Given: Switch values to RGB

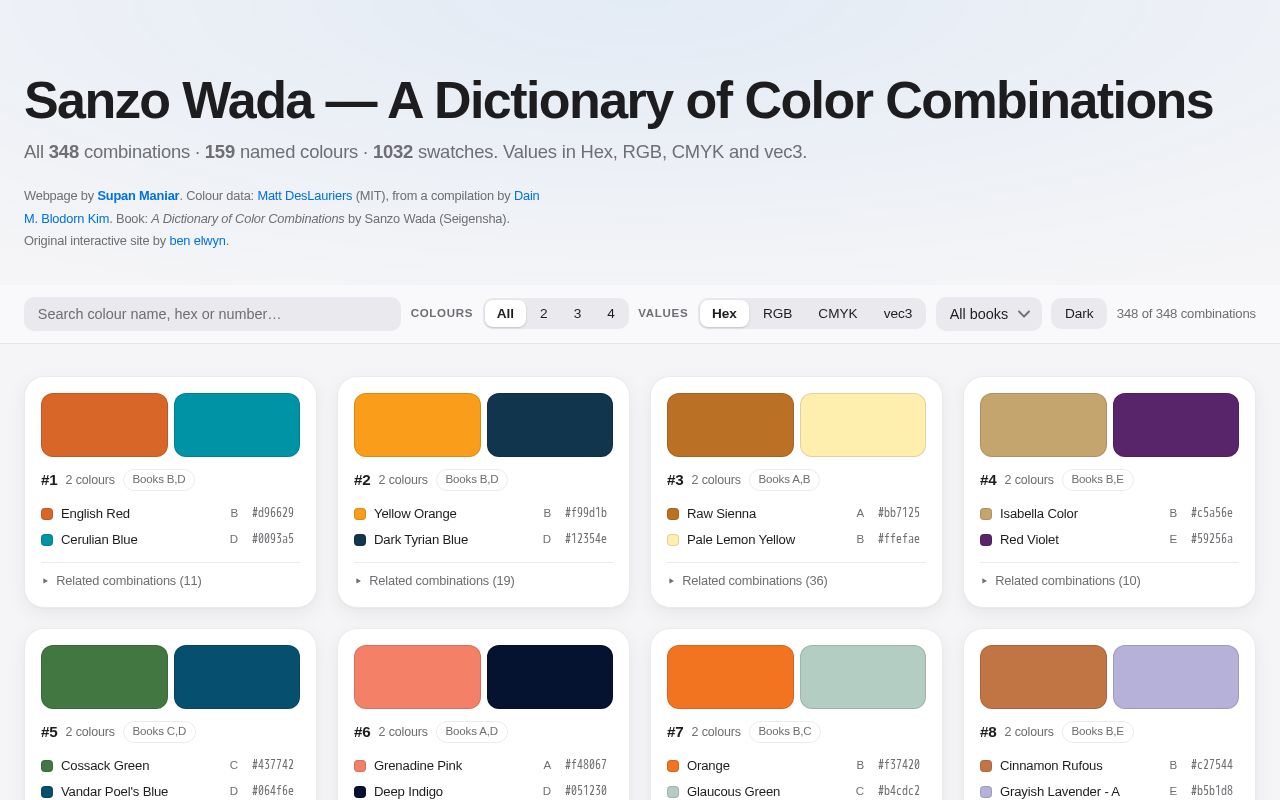Looking at the screenshot, I should click(777, 314).
